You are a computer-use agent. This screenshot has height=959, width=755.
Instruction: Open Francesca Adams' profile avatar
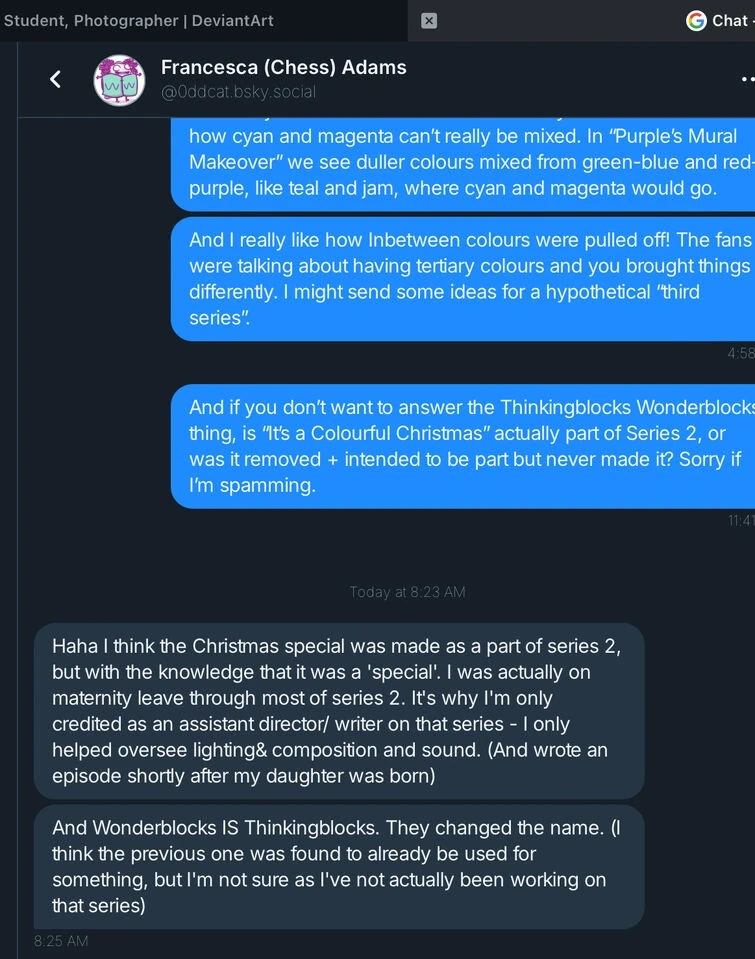tap(119, 80)
